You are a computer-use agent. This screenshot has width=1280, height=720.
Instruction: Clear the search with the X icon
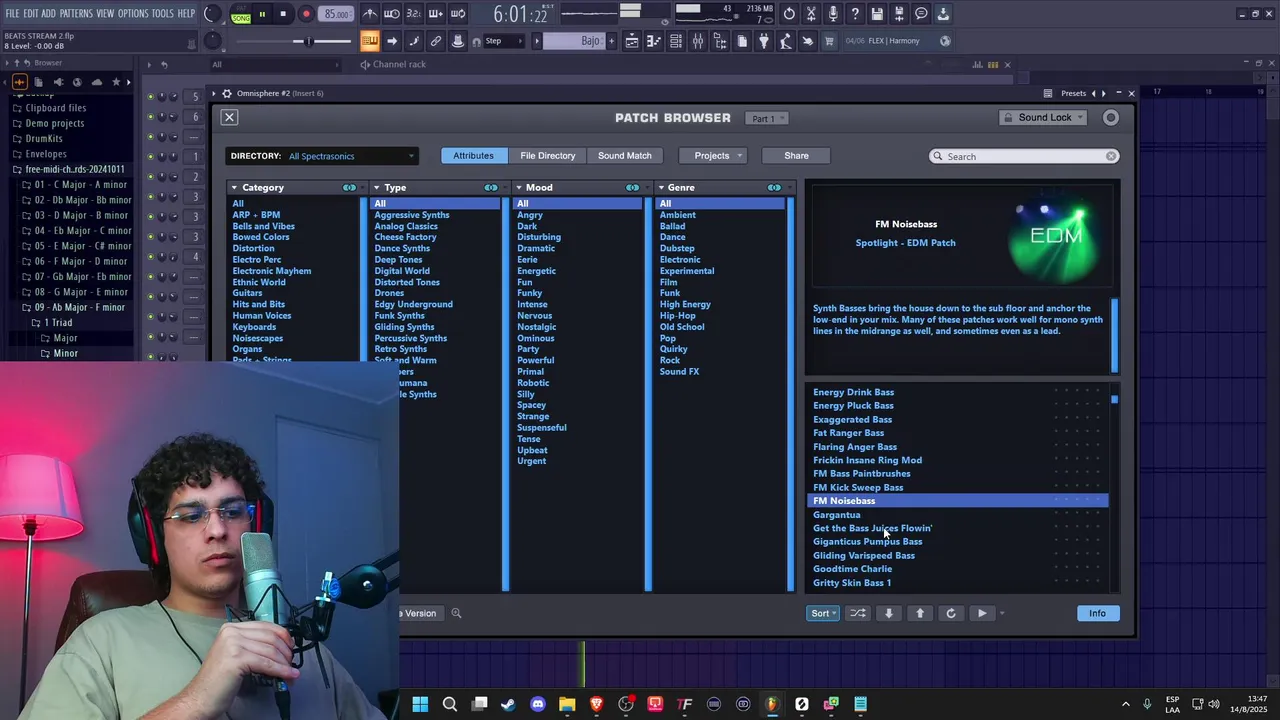(1111, 156)
